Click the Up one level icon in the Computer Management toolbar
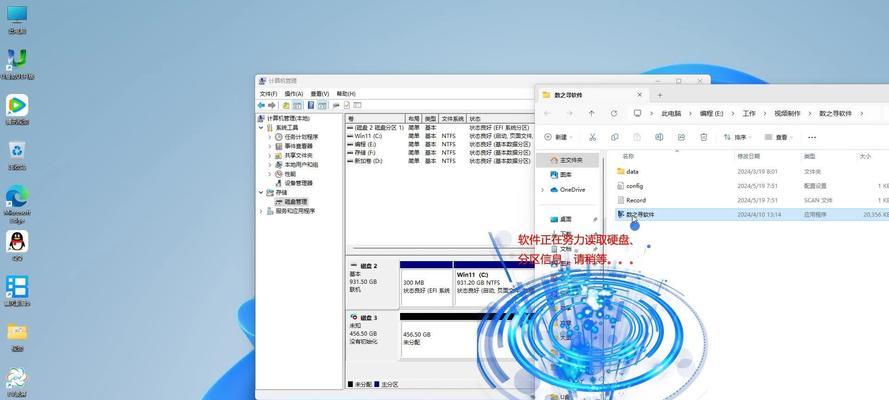Viewport: 889px width, 400px height. pyautogui.click(x=286, y=105)
